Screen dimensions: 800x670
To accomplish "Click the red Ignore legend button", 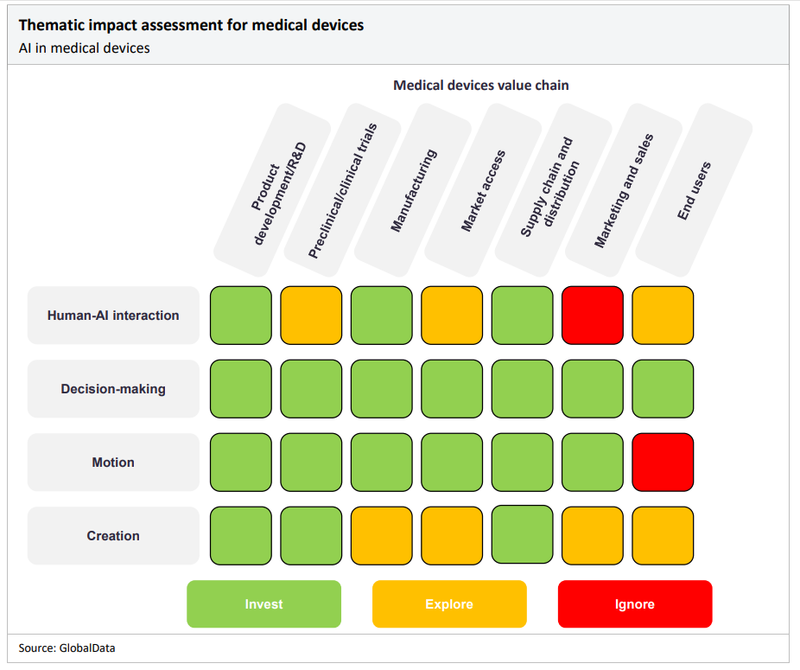I will 635,604.
